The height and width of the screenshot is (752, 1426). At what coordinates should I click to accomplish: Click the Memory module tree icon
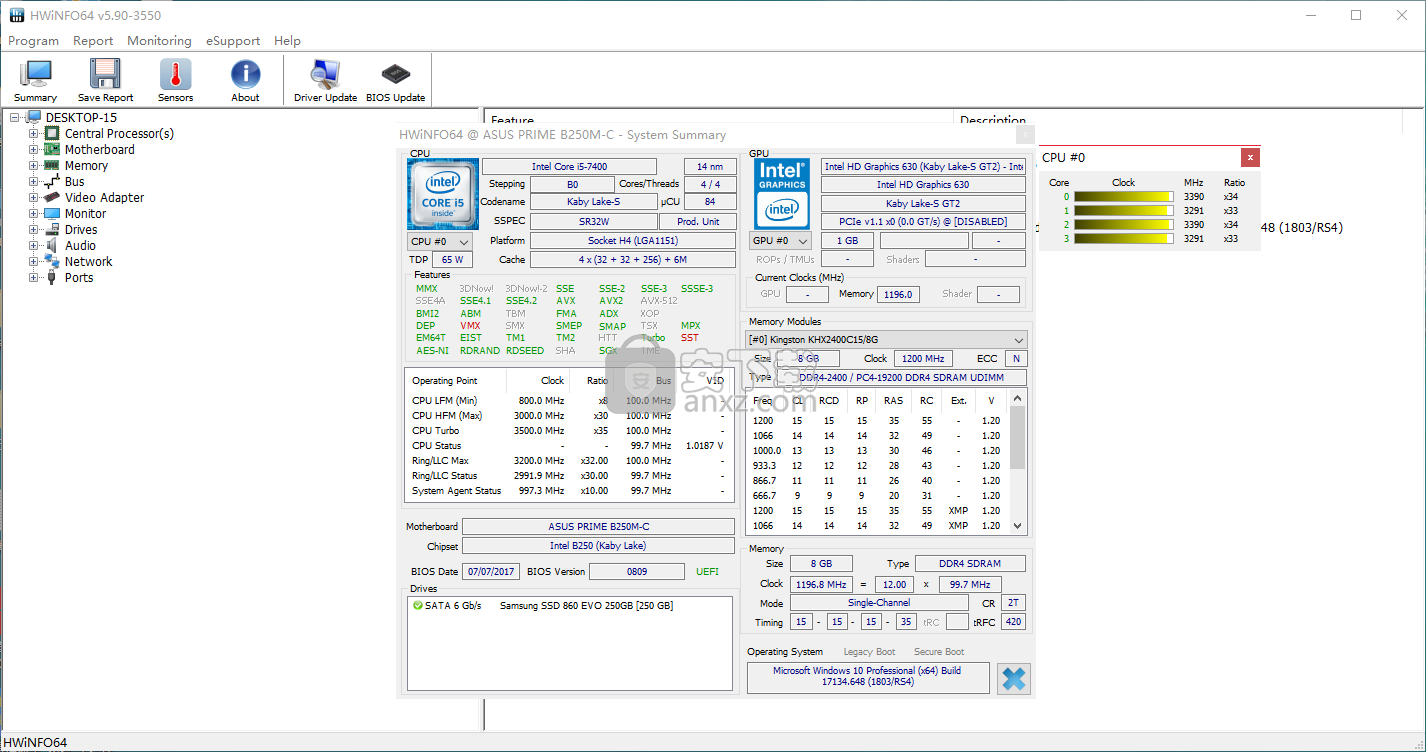(52, 166)
